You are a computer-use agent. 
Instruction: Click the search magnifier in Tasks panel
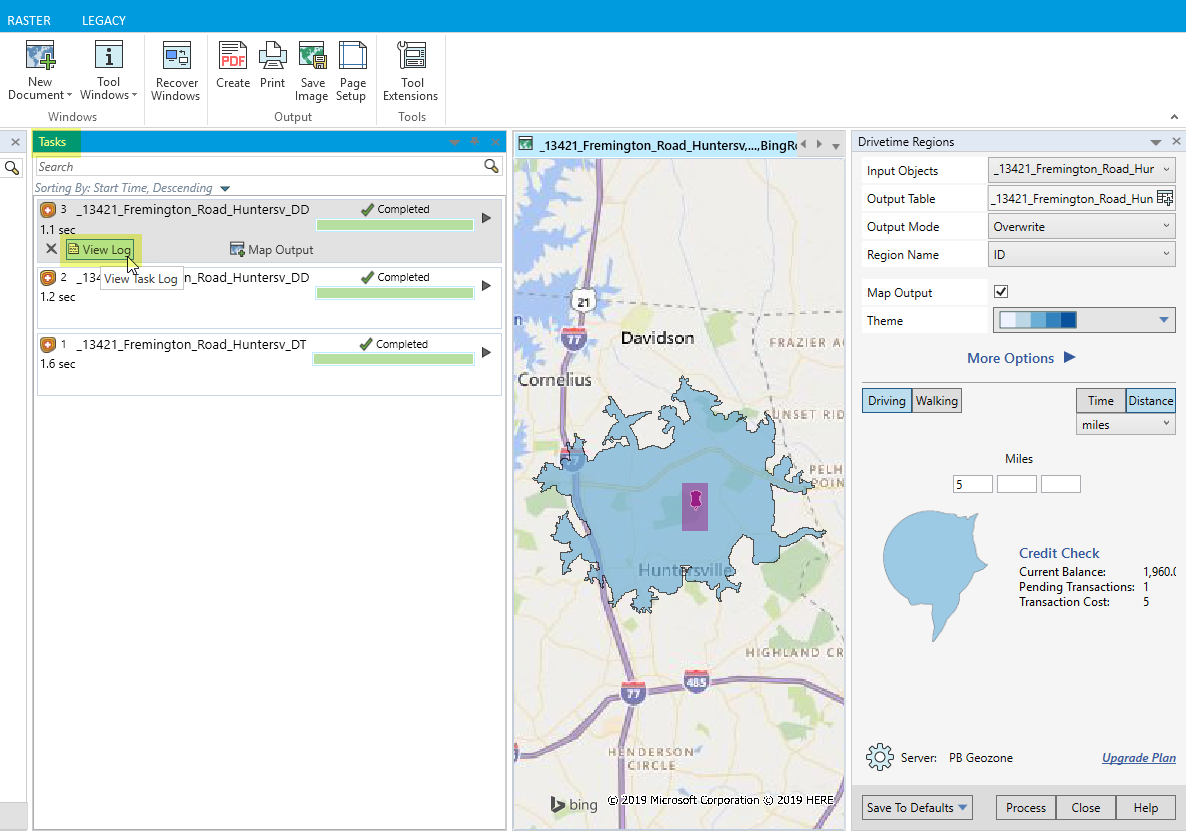[491, 166]
